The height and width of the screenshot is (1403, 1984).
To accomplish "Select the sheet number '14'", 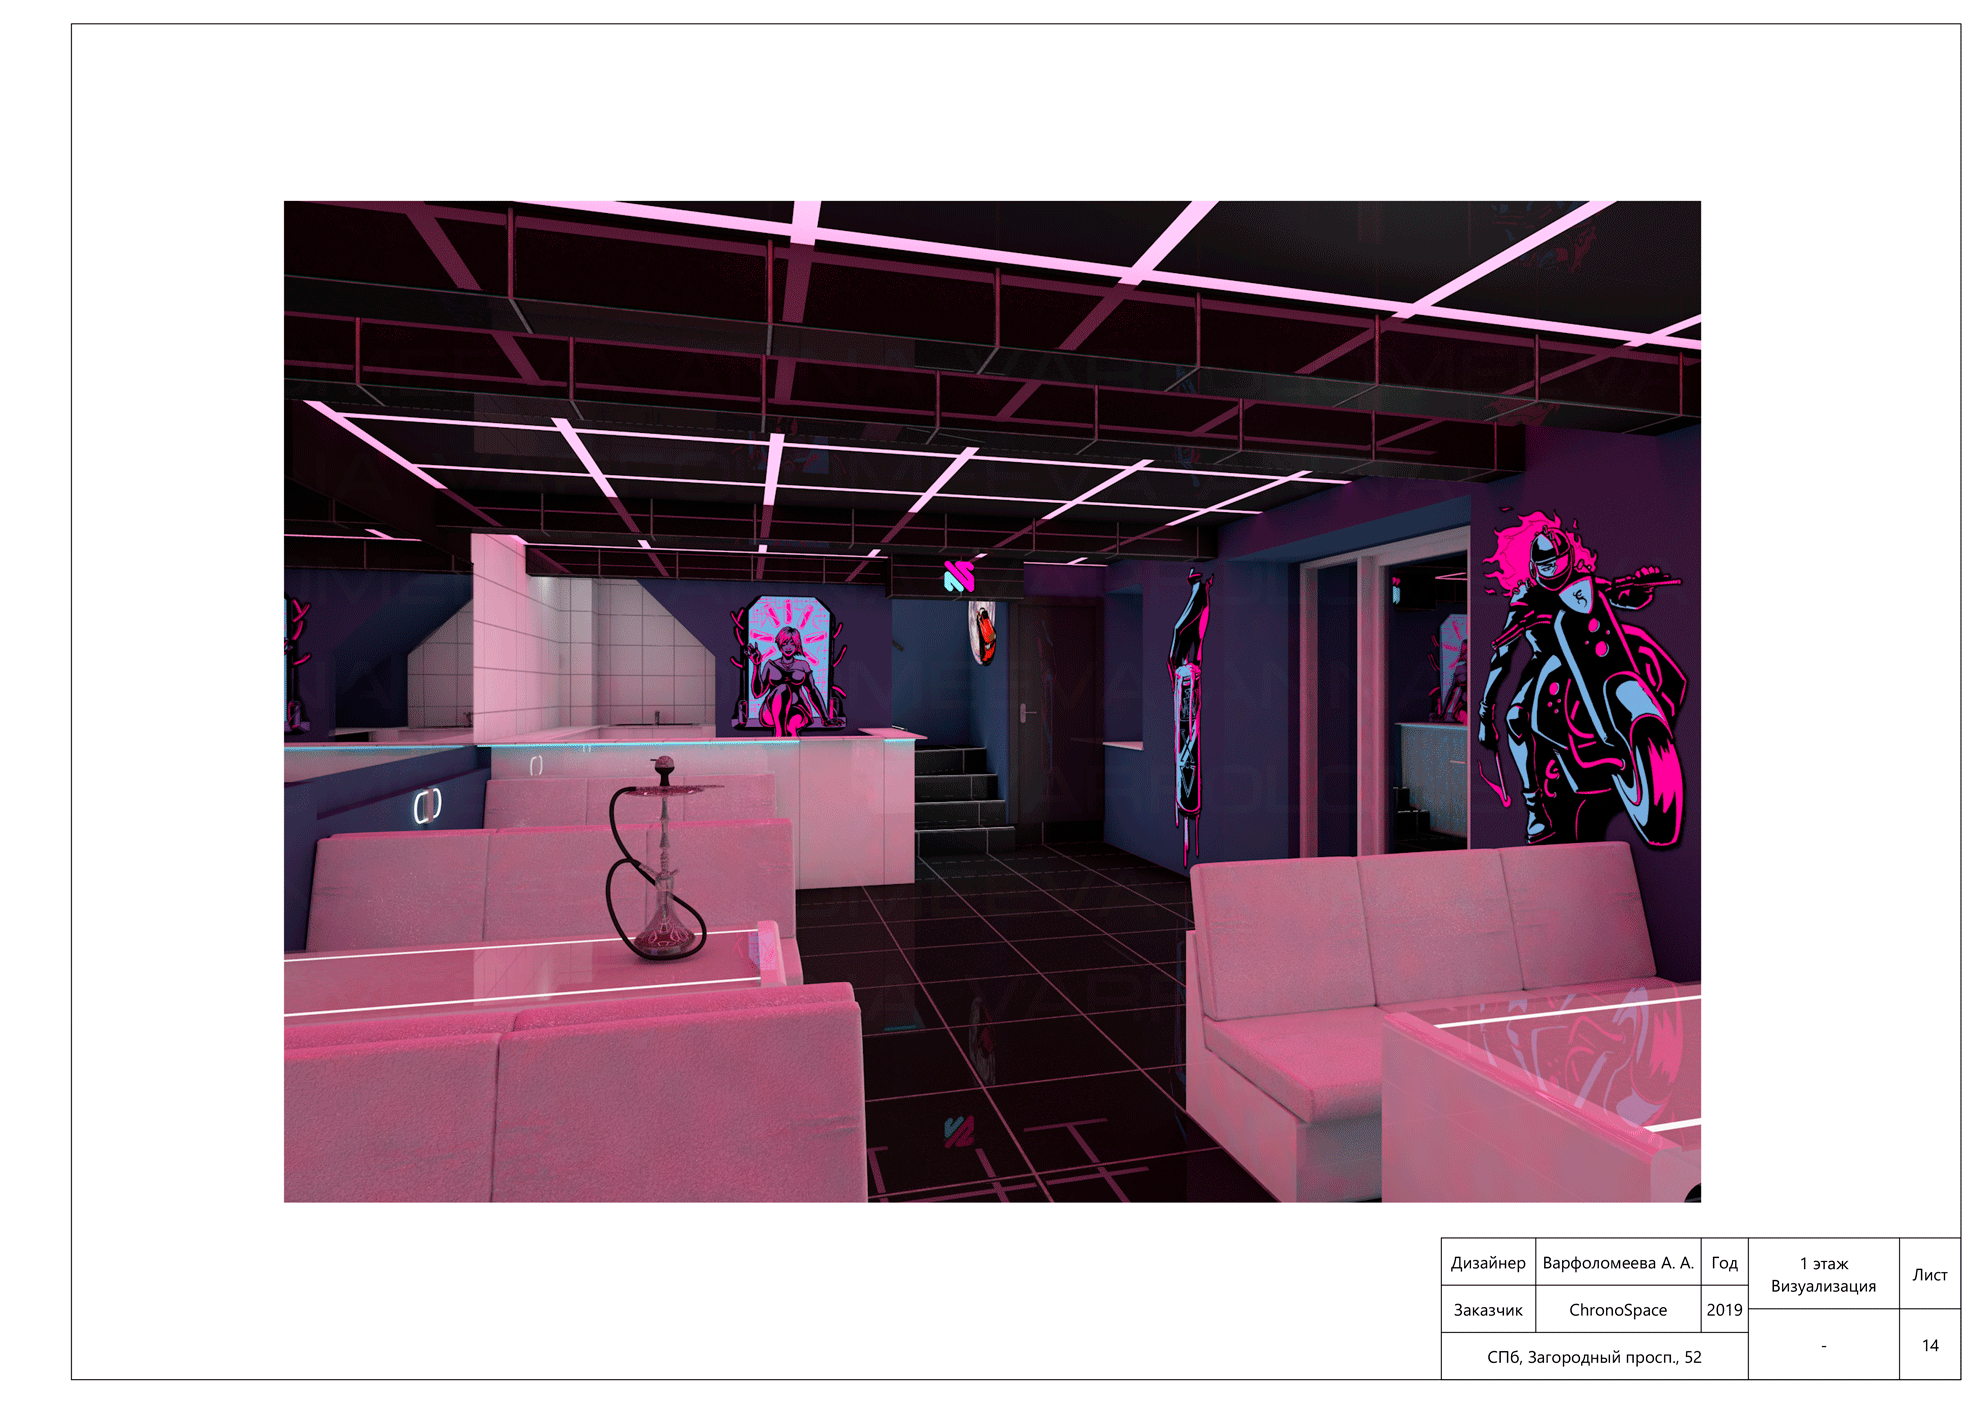I will coord(1930,1345).
